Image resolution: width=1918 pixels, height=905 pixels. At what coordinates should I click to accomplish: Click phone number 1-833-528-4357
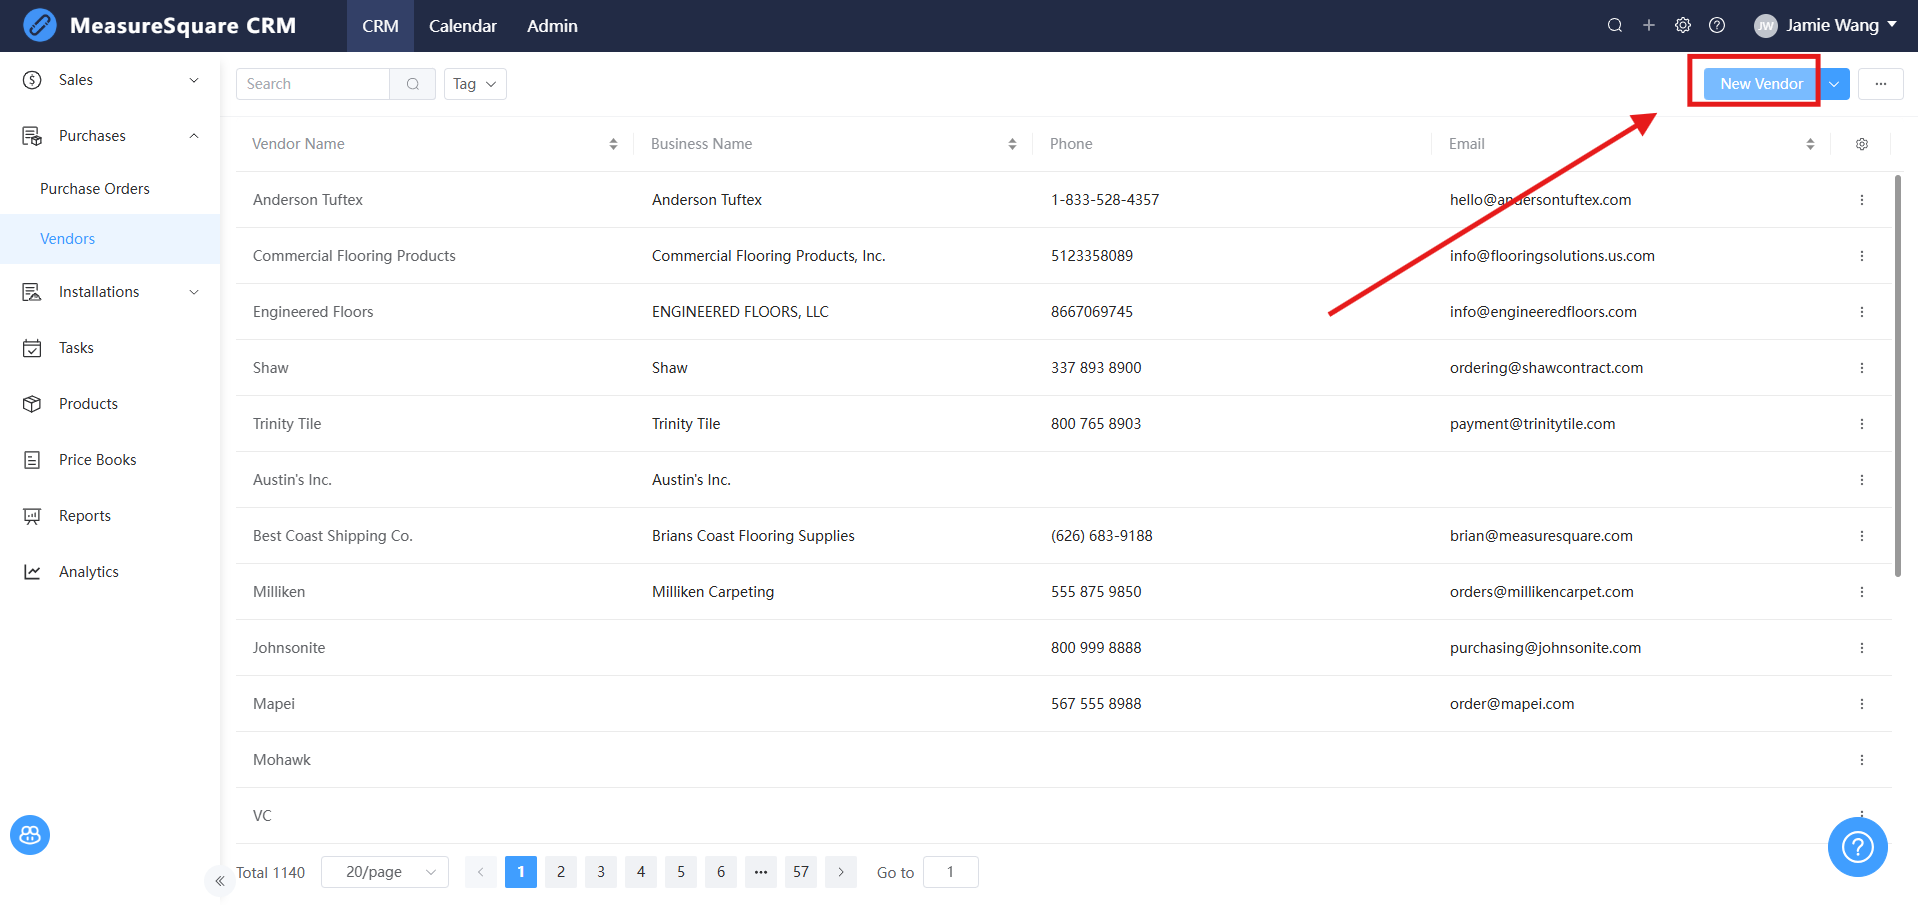1105,200
